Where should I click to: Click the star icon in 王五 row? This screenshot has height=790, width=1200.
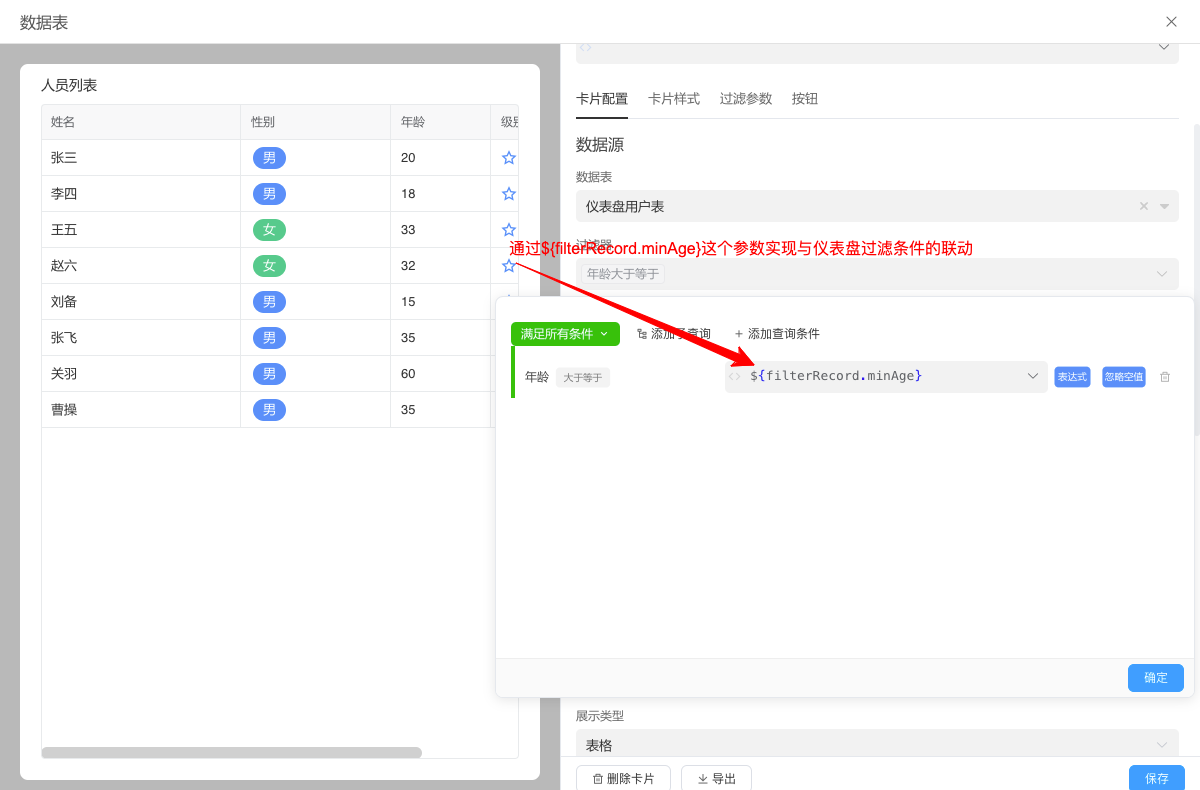point(508,230)
